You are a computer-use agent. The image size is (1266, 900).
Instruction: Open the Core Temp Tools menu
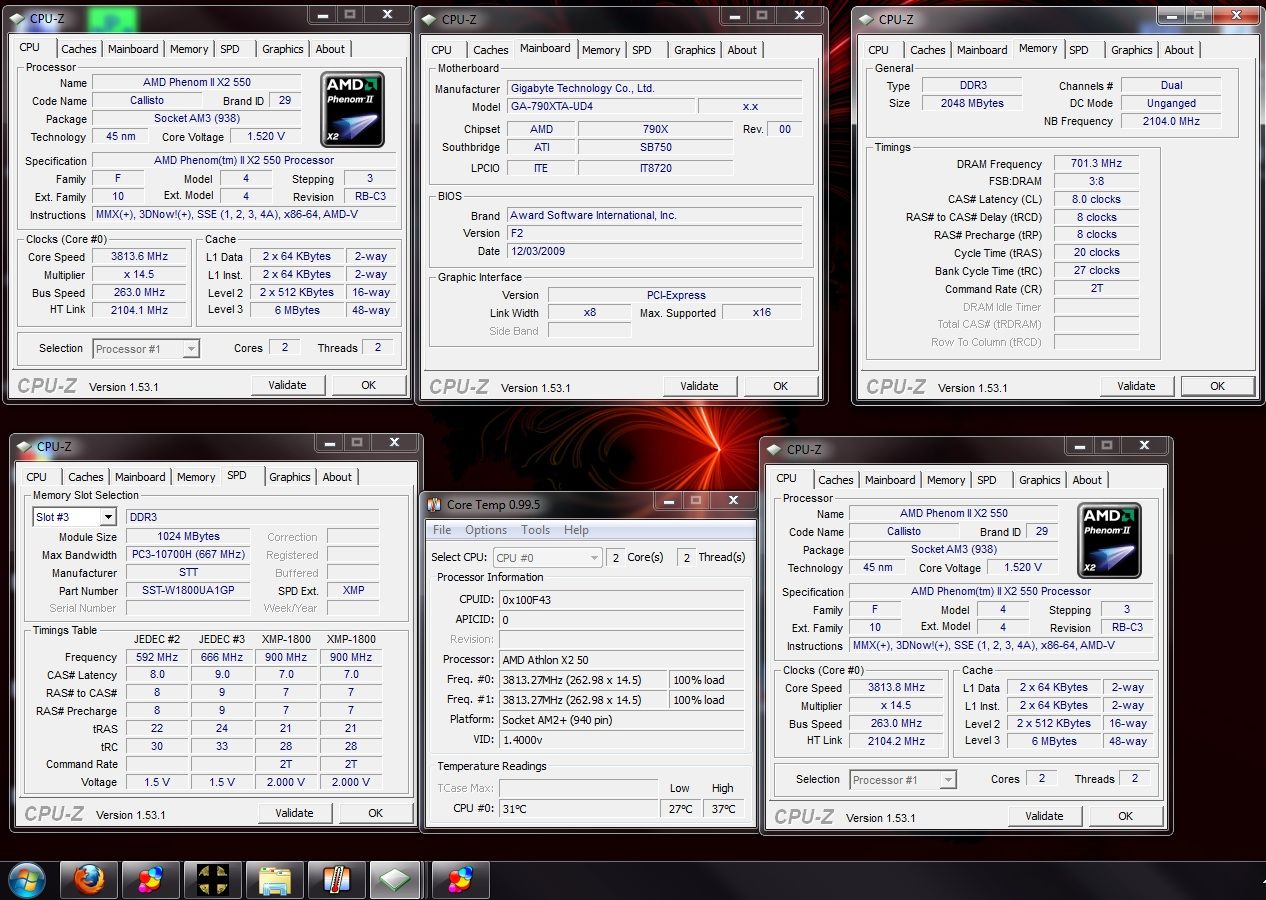point(535,530)
